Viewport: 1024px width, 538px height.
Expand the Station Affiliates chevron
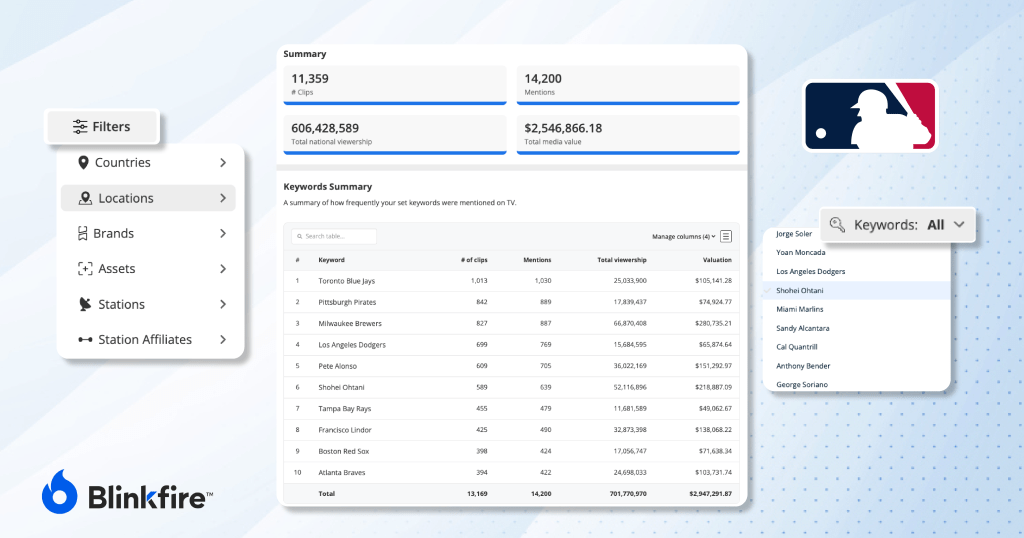[223, 340]
